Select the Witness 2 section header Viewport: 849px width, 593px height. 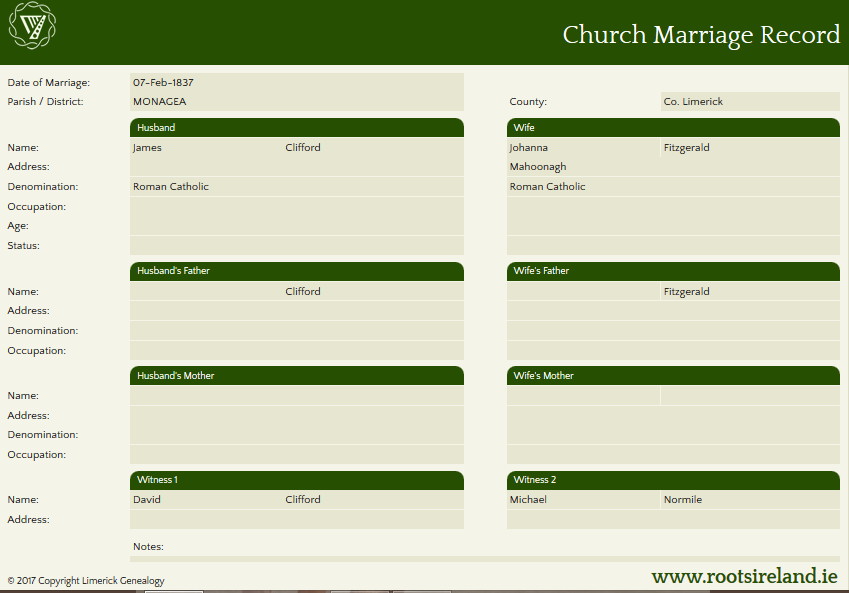coord(673,480)
